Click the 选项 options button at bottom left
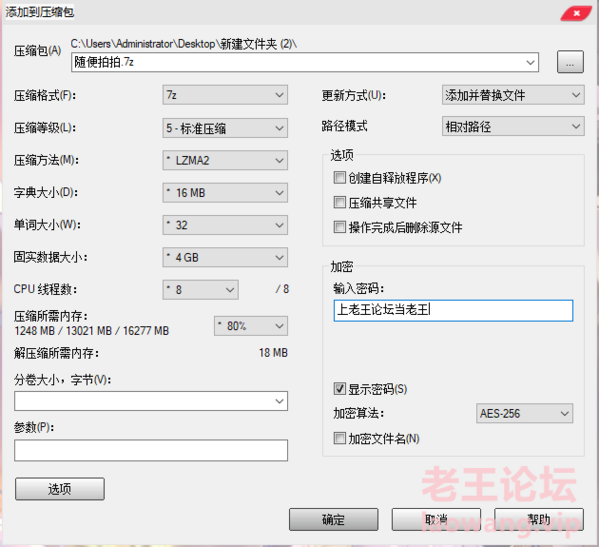The image size is (599, 547). click(60, 489)
